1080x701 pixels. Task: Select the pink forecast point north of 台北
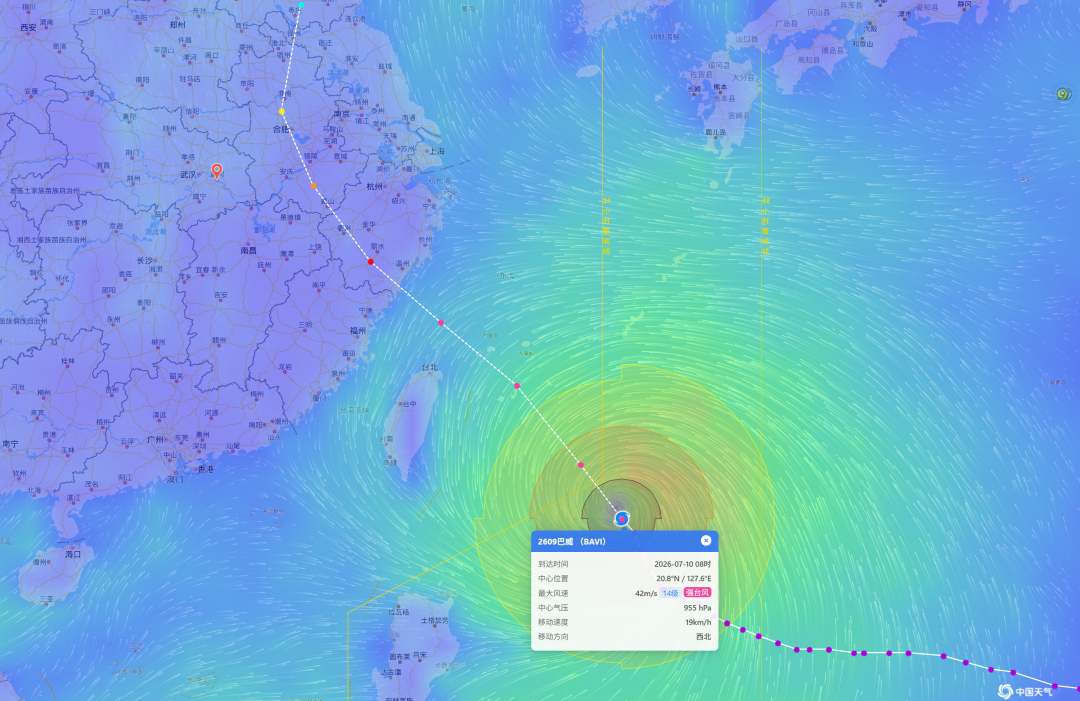point(441,322)
